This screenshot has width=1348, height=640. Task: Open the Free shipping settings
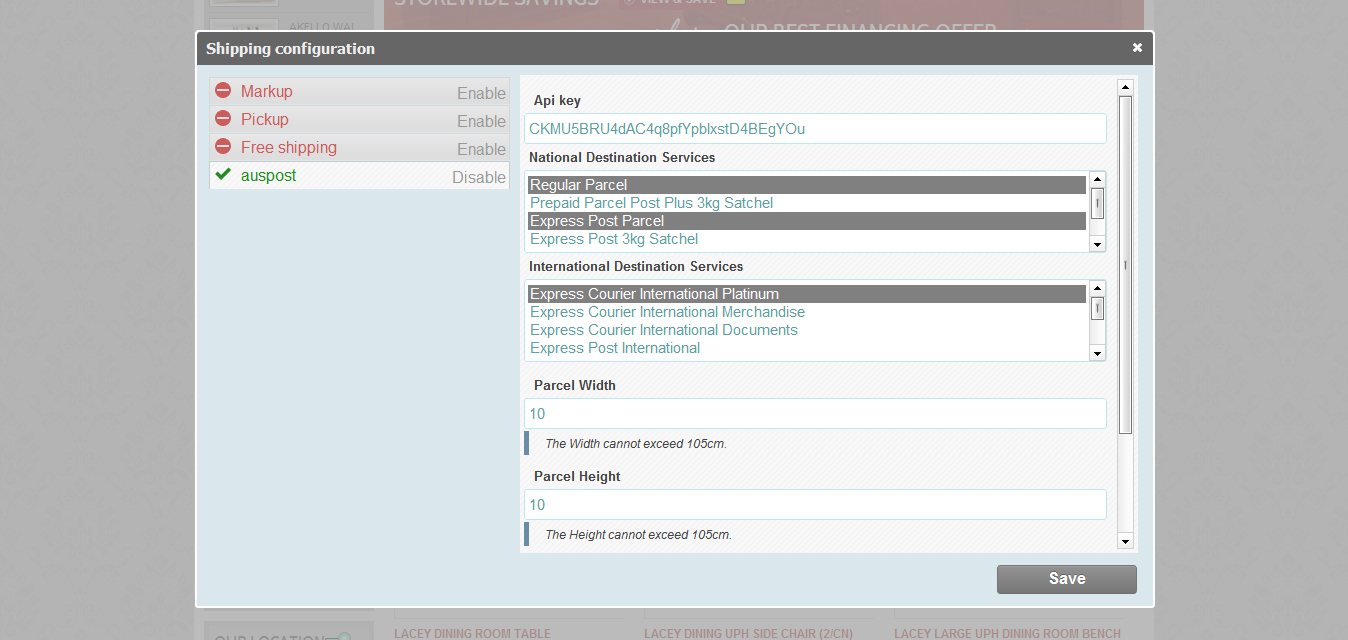pyautogui.click(x=289, y=147)
